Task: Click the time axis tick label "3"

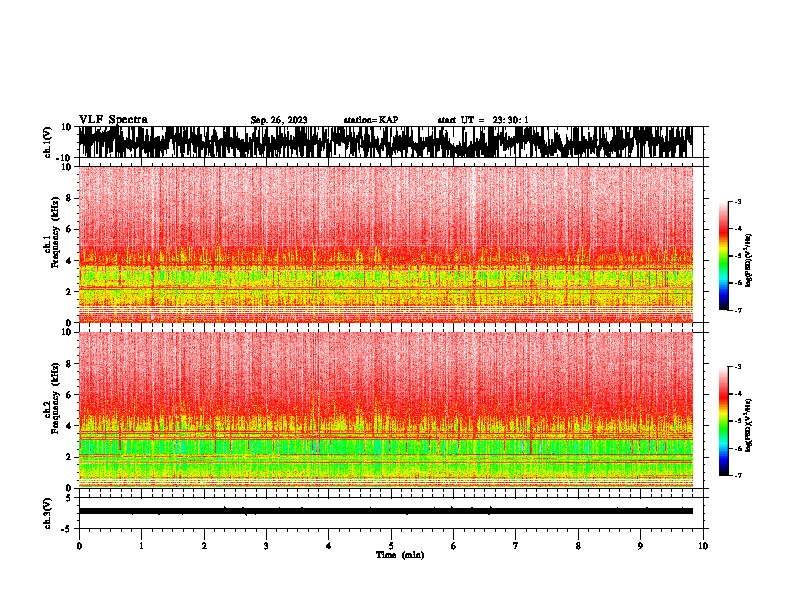Action: pyautogui.click(x=266, y=546)
